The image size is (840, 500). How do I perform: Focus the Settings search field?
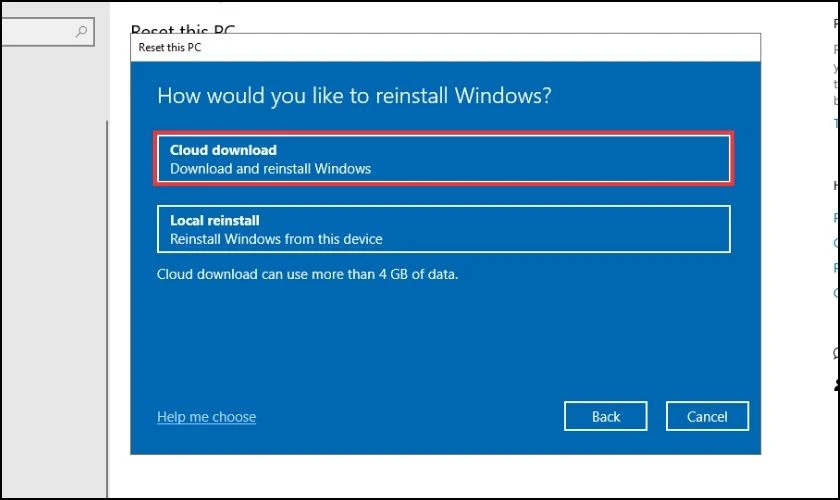pyautogui.click(x=47, y=32)
